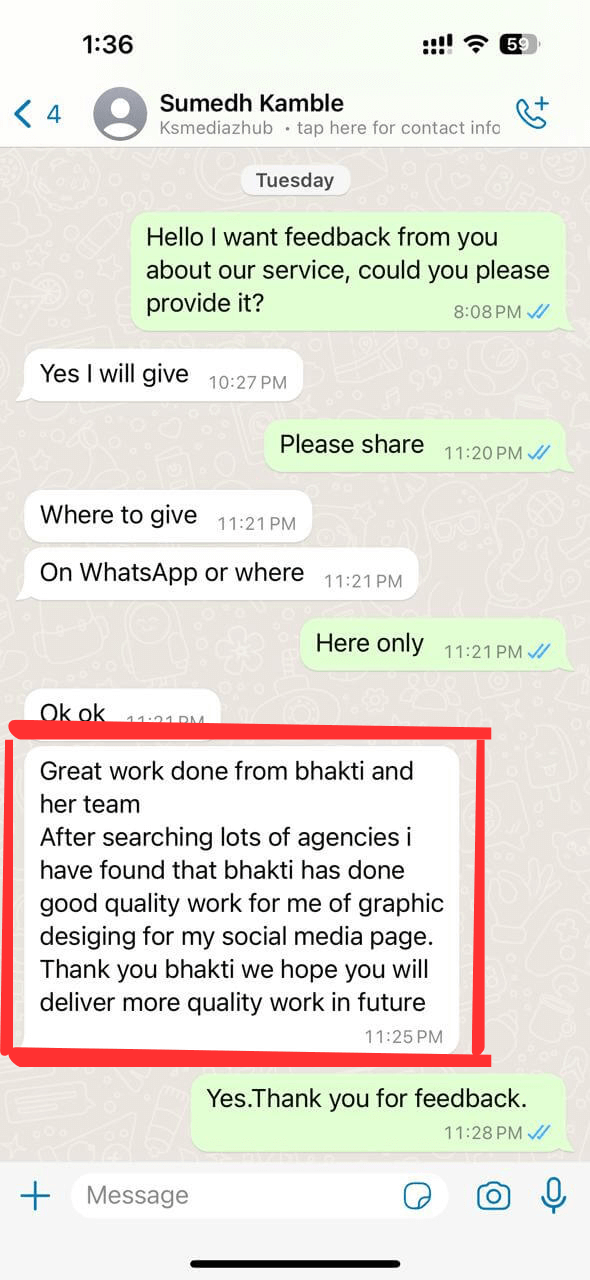Open the sticker picker icon in message field
The image size is (590, 1280).
415,1195
